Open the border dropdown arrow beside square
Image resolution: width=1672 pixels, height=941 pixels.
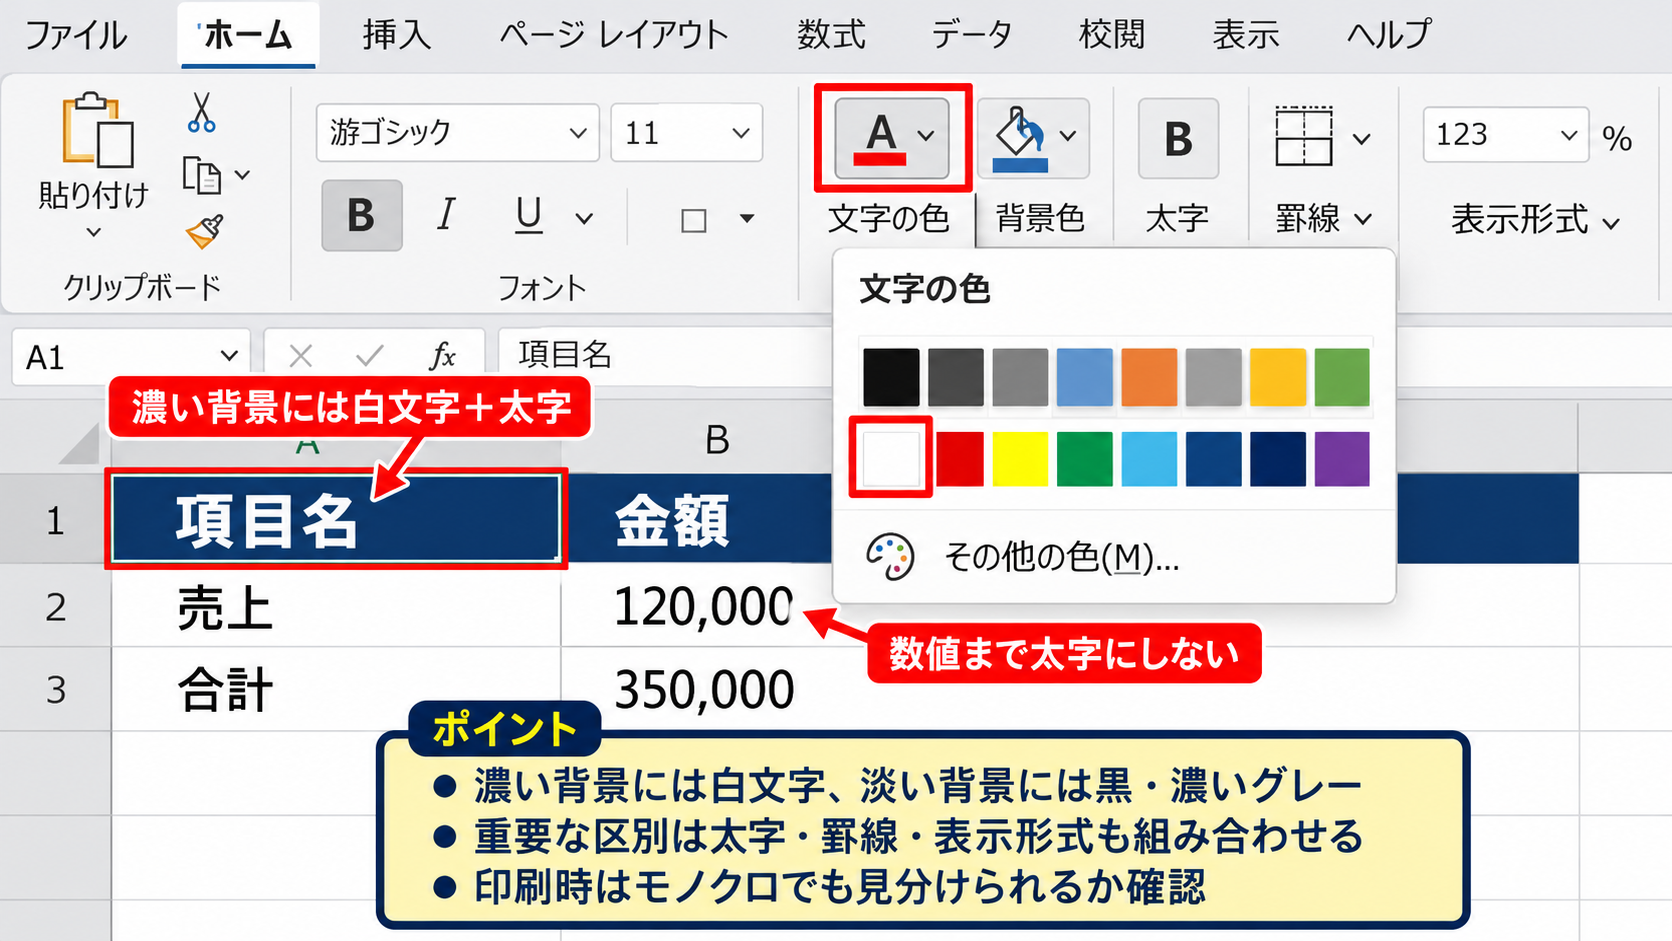[x=746, y=218]
